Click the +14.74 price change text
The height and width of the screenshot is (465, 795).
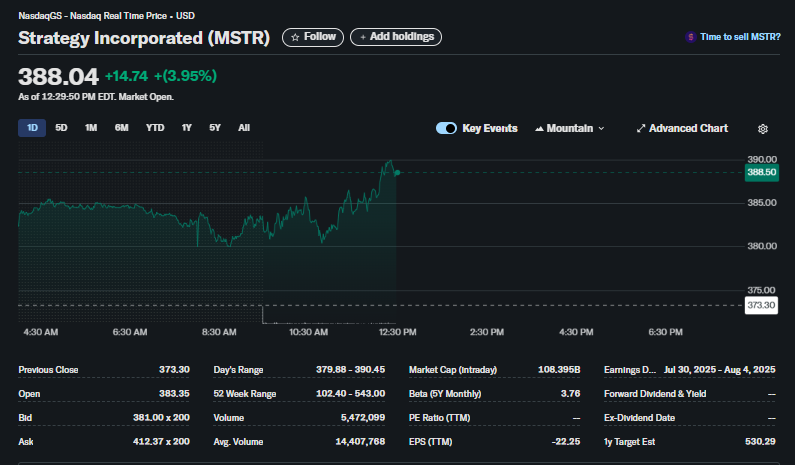[x=126, y=76]
